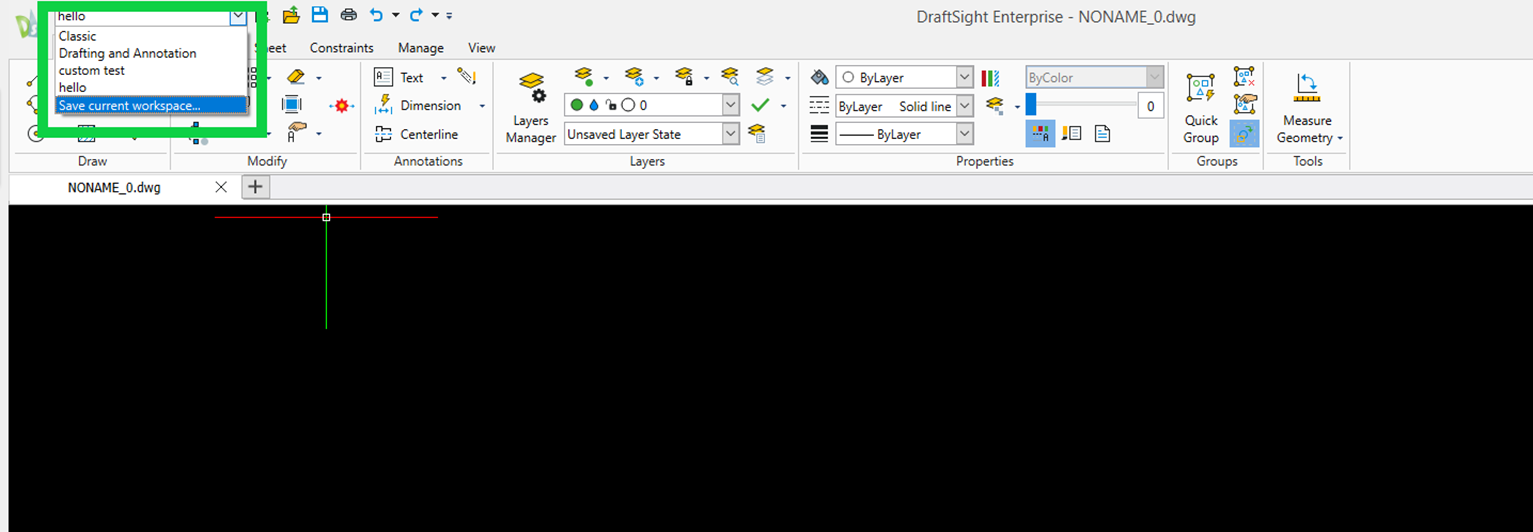Screen dimensions: 1533x532
Task: Click the Print icon in quick access toolbar
Action: tap(348, 15)
